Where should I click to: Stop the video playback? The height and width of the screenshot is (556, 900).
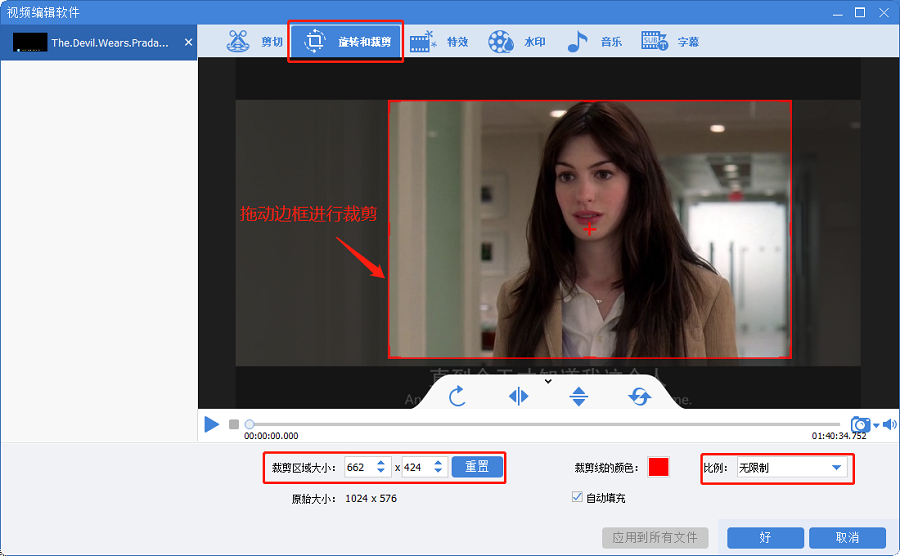234,424
